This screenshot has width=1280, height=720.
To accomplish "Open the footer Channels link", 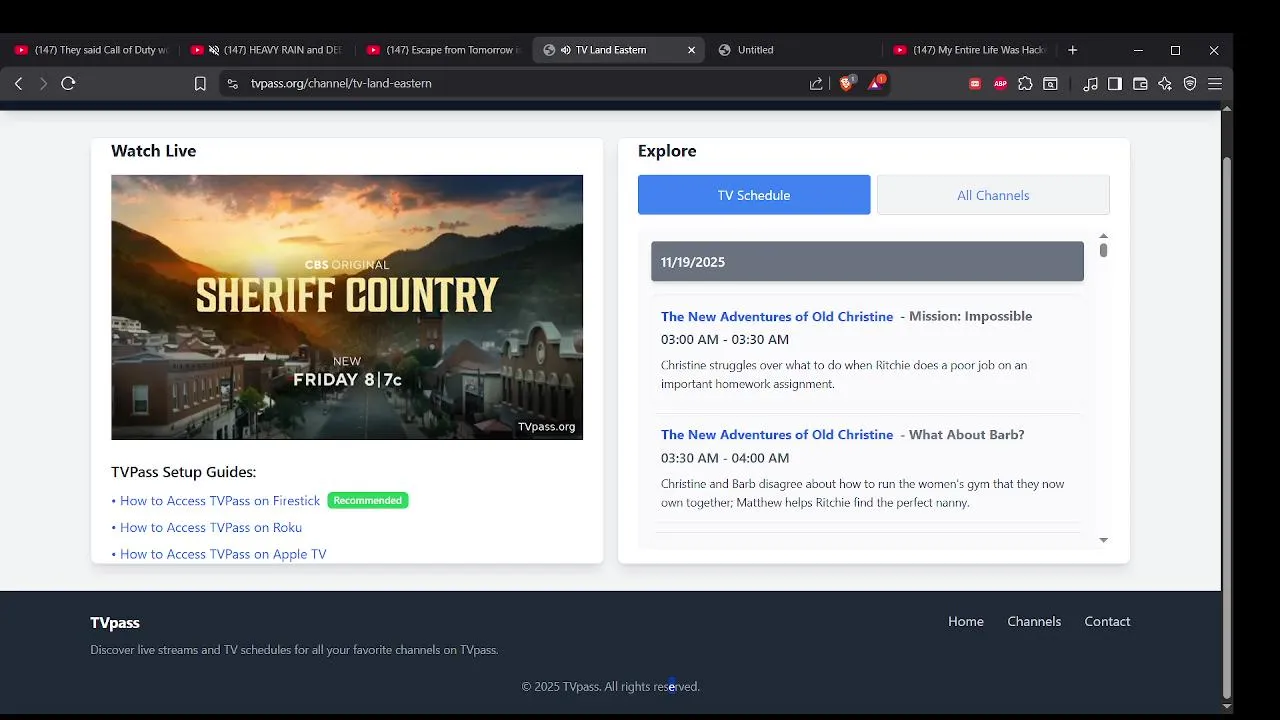I will click(x=1034, y=622).
